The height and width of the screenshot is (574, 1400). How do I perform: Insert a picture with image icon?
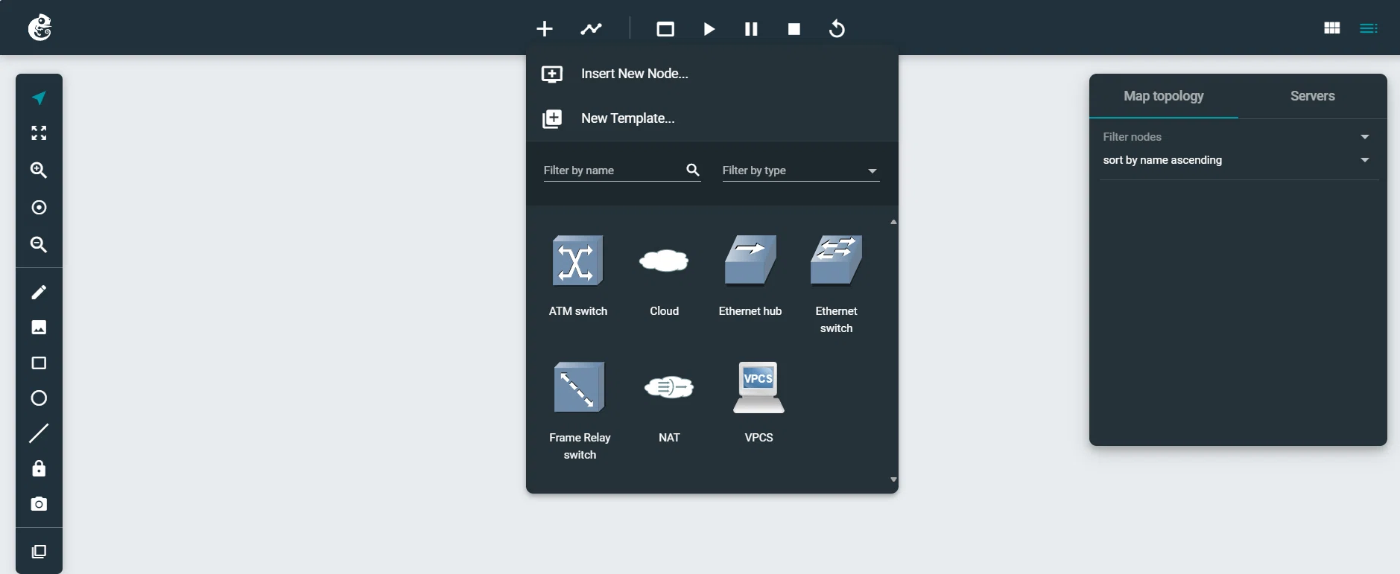pos(39,327)
